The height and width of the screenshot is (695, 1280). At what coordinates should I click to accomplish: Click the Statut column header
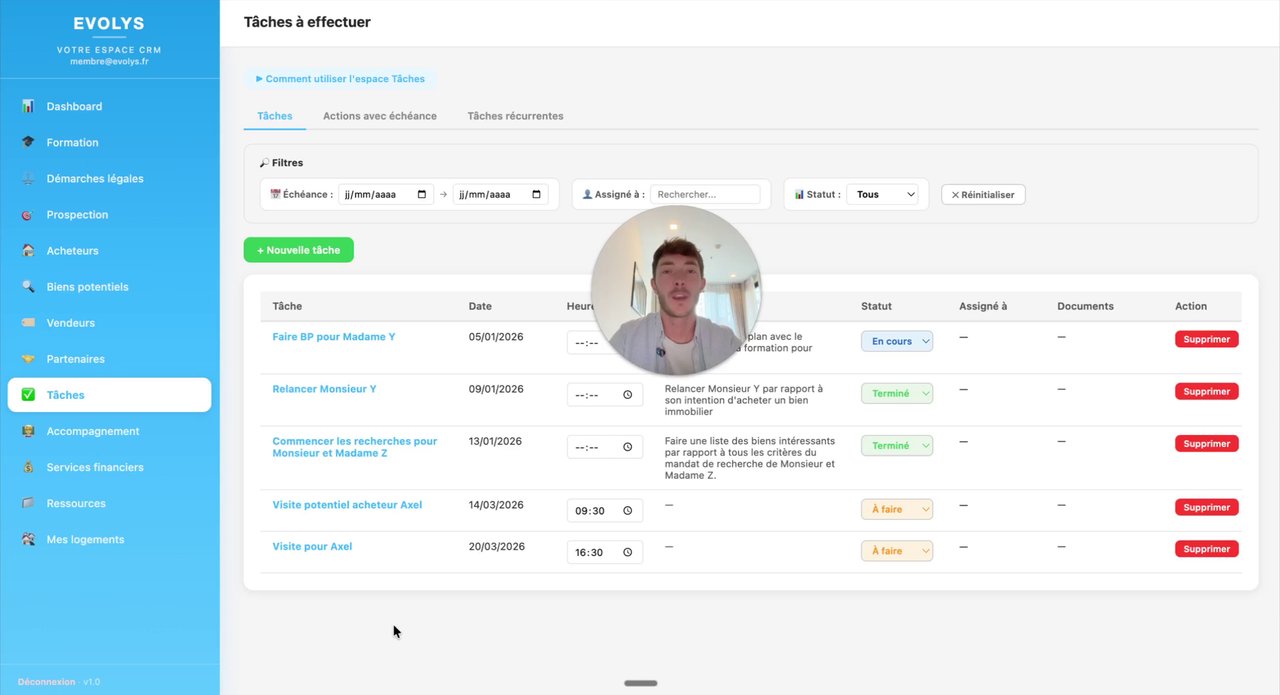coord(876,306)
